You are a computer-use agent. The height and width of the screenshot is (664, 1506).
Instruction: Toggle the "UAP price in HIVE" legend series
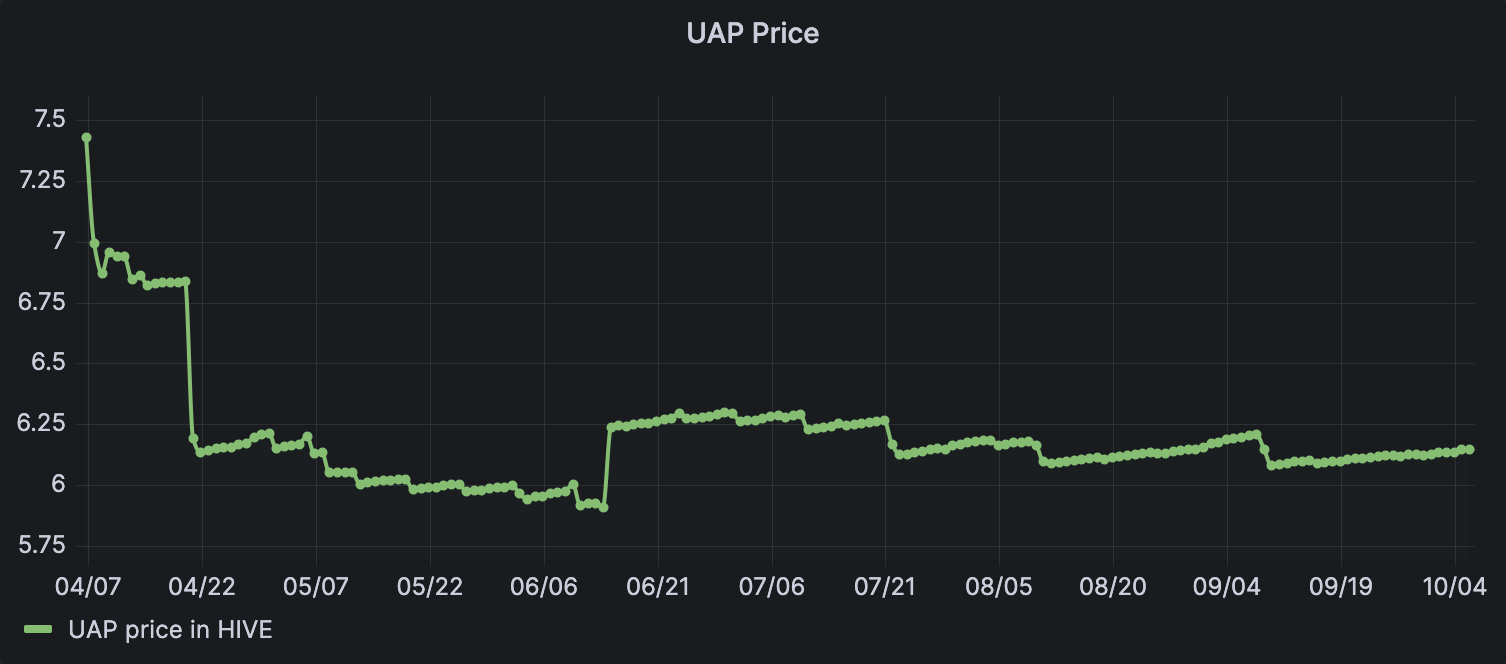pos(170,630)
